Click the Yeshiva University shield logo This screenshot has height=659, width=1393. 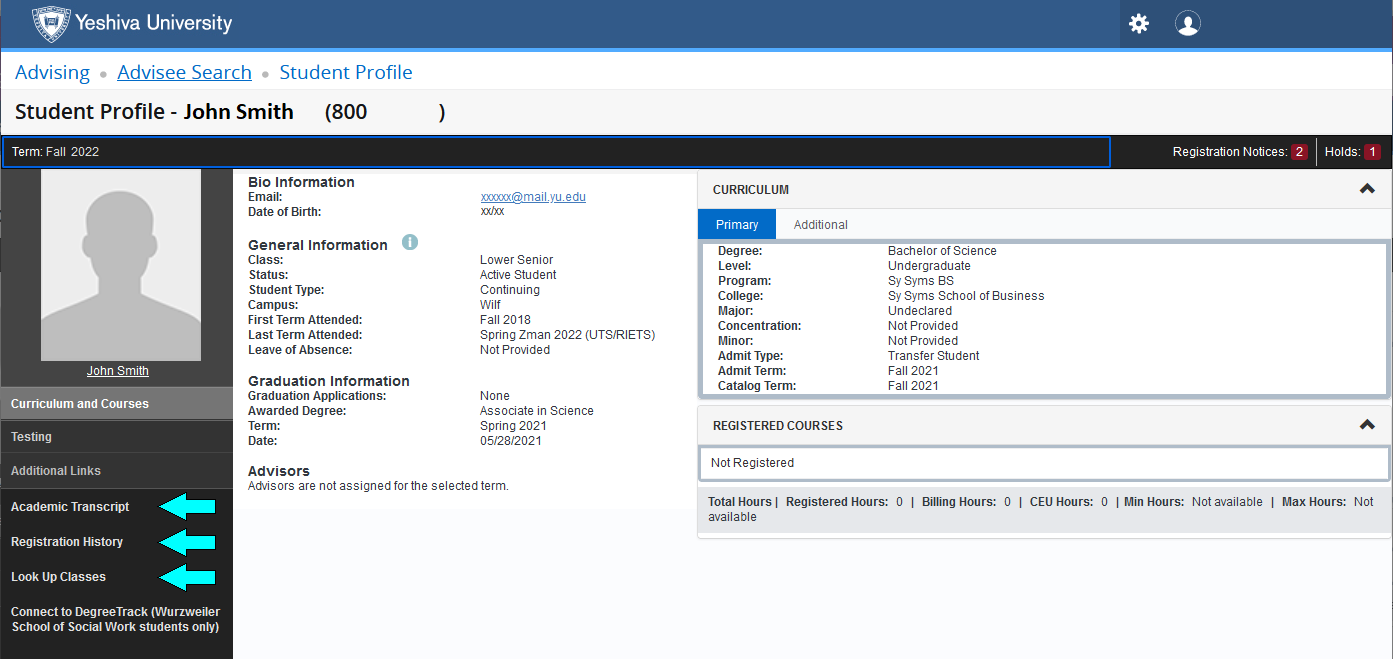tap(51, 23)
